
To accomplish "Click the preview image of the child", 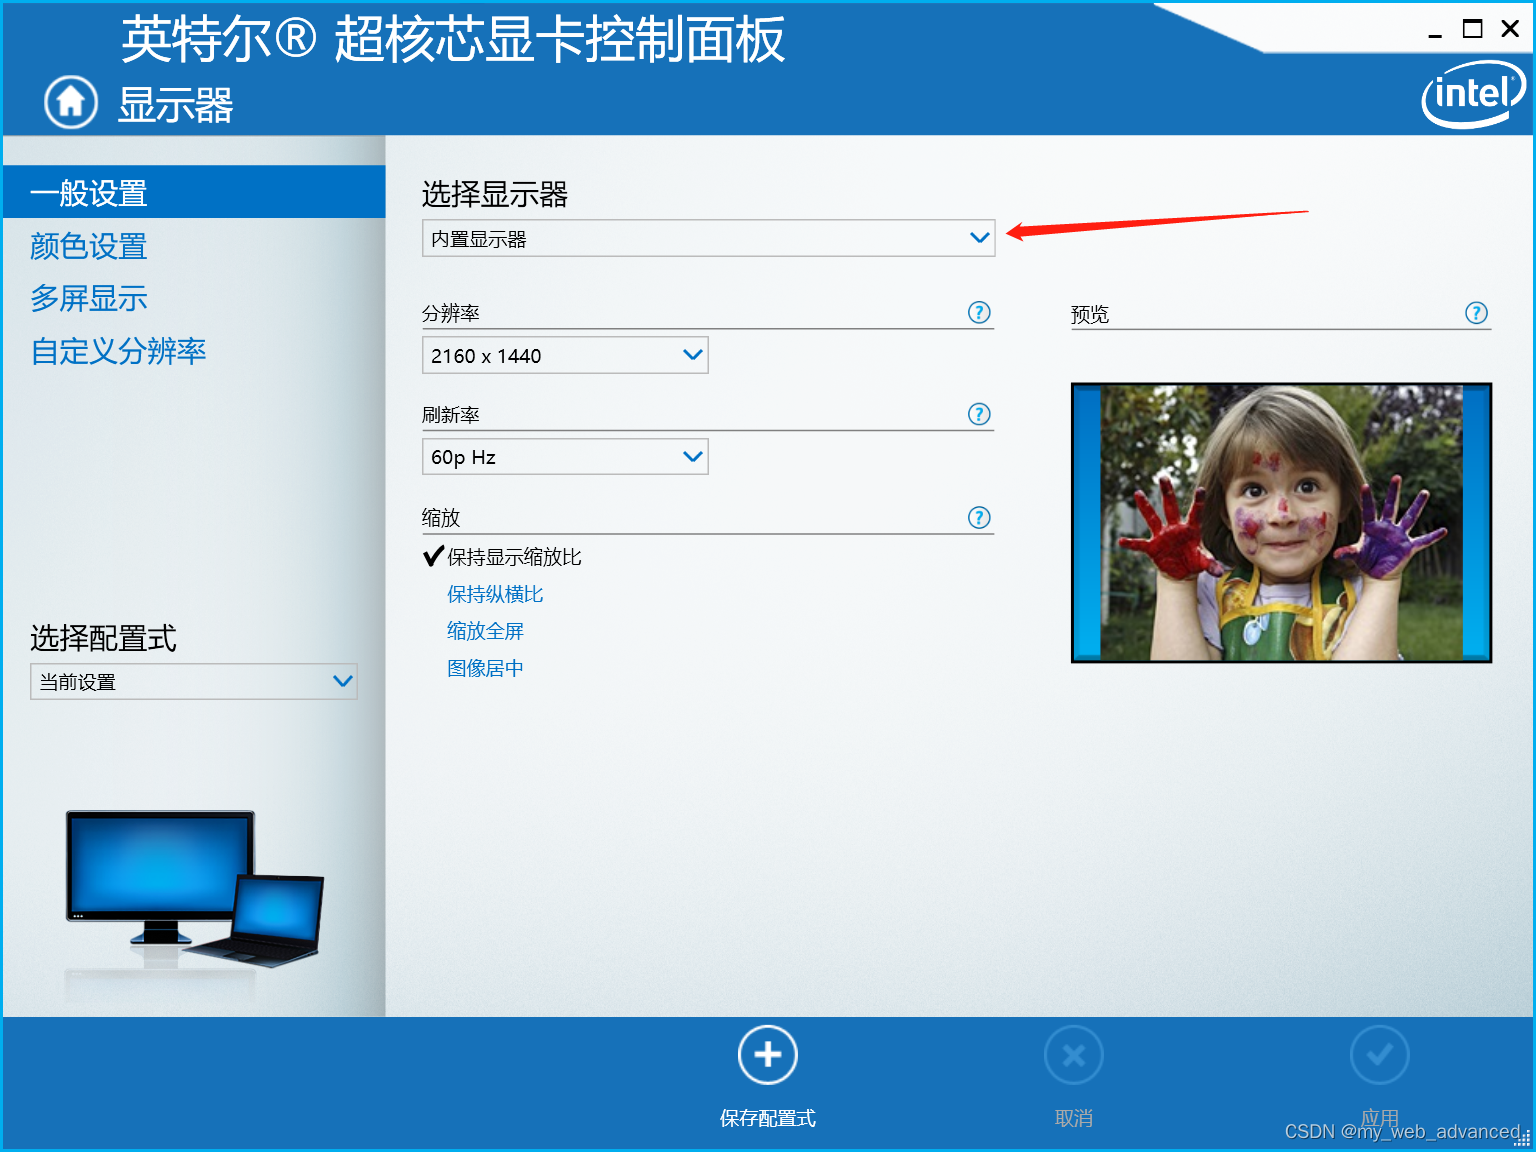I will tap(1281, 522).
